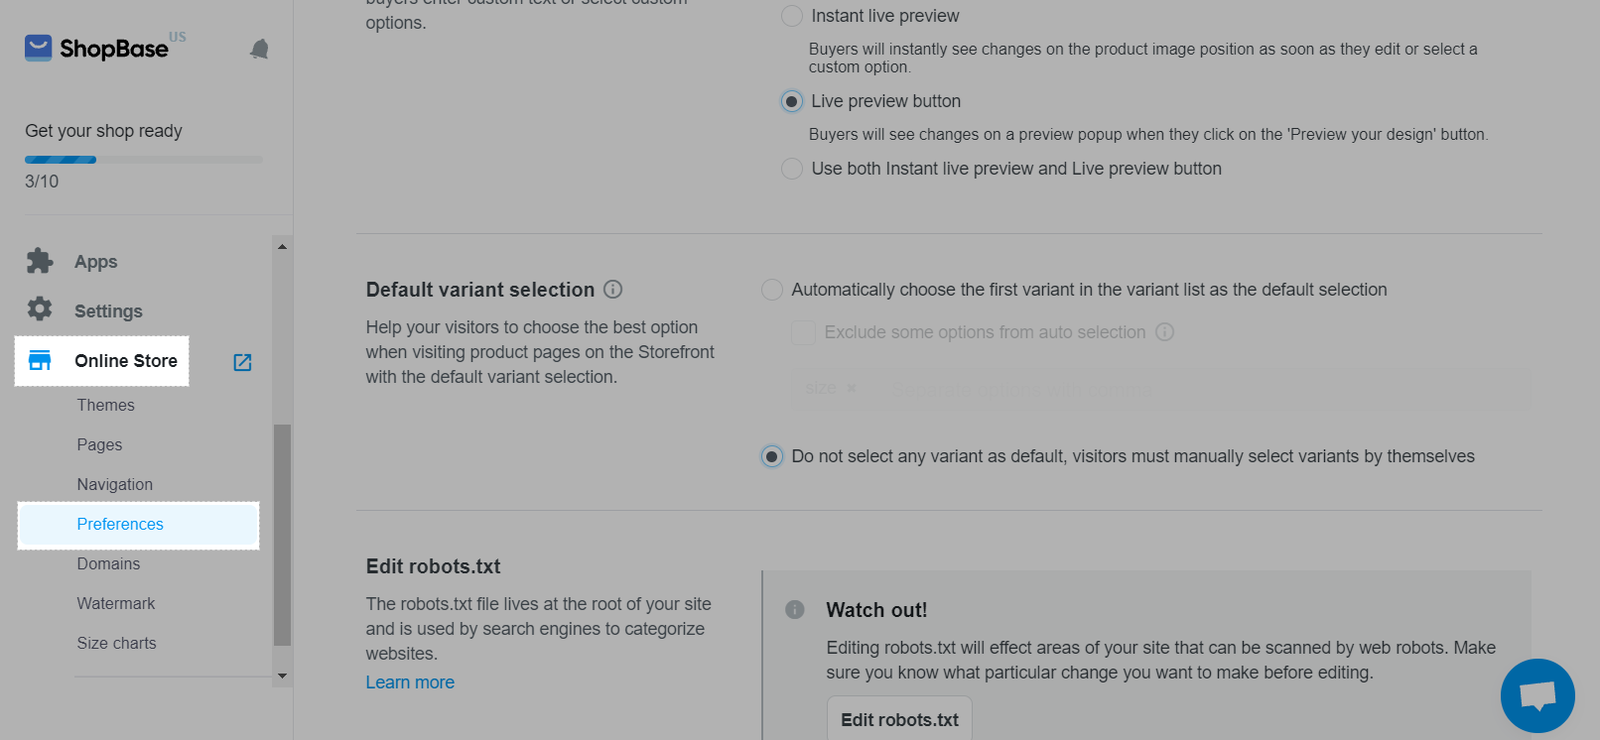Click the notification bell icon
The height and width of the screenshot is (740, 1600).
[x=259, y=49]
